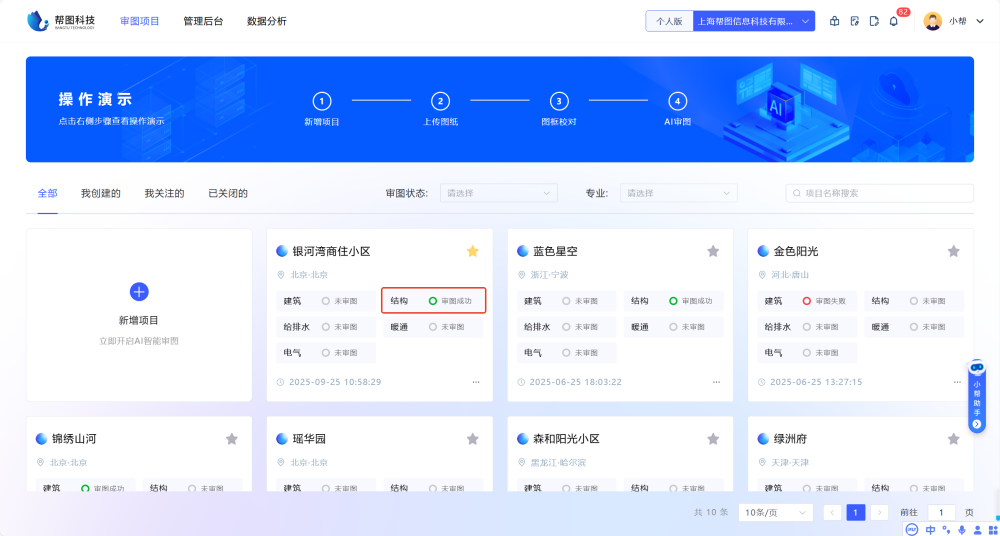Screen dimensions: 1000x536
Task: Expand the 审图状态 dropdown
Action: tap(499, 193)
